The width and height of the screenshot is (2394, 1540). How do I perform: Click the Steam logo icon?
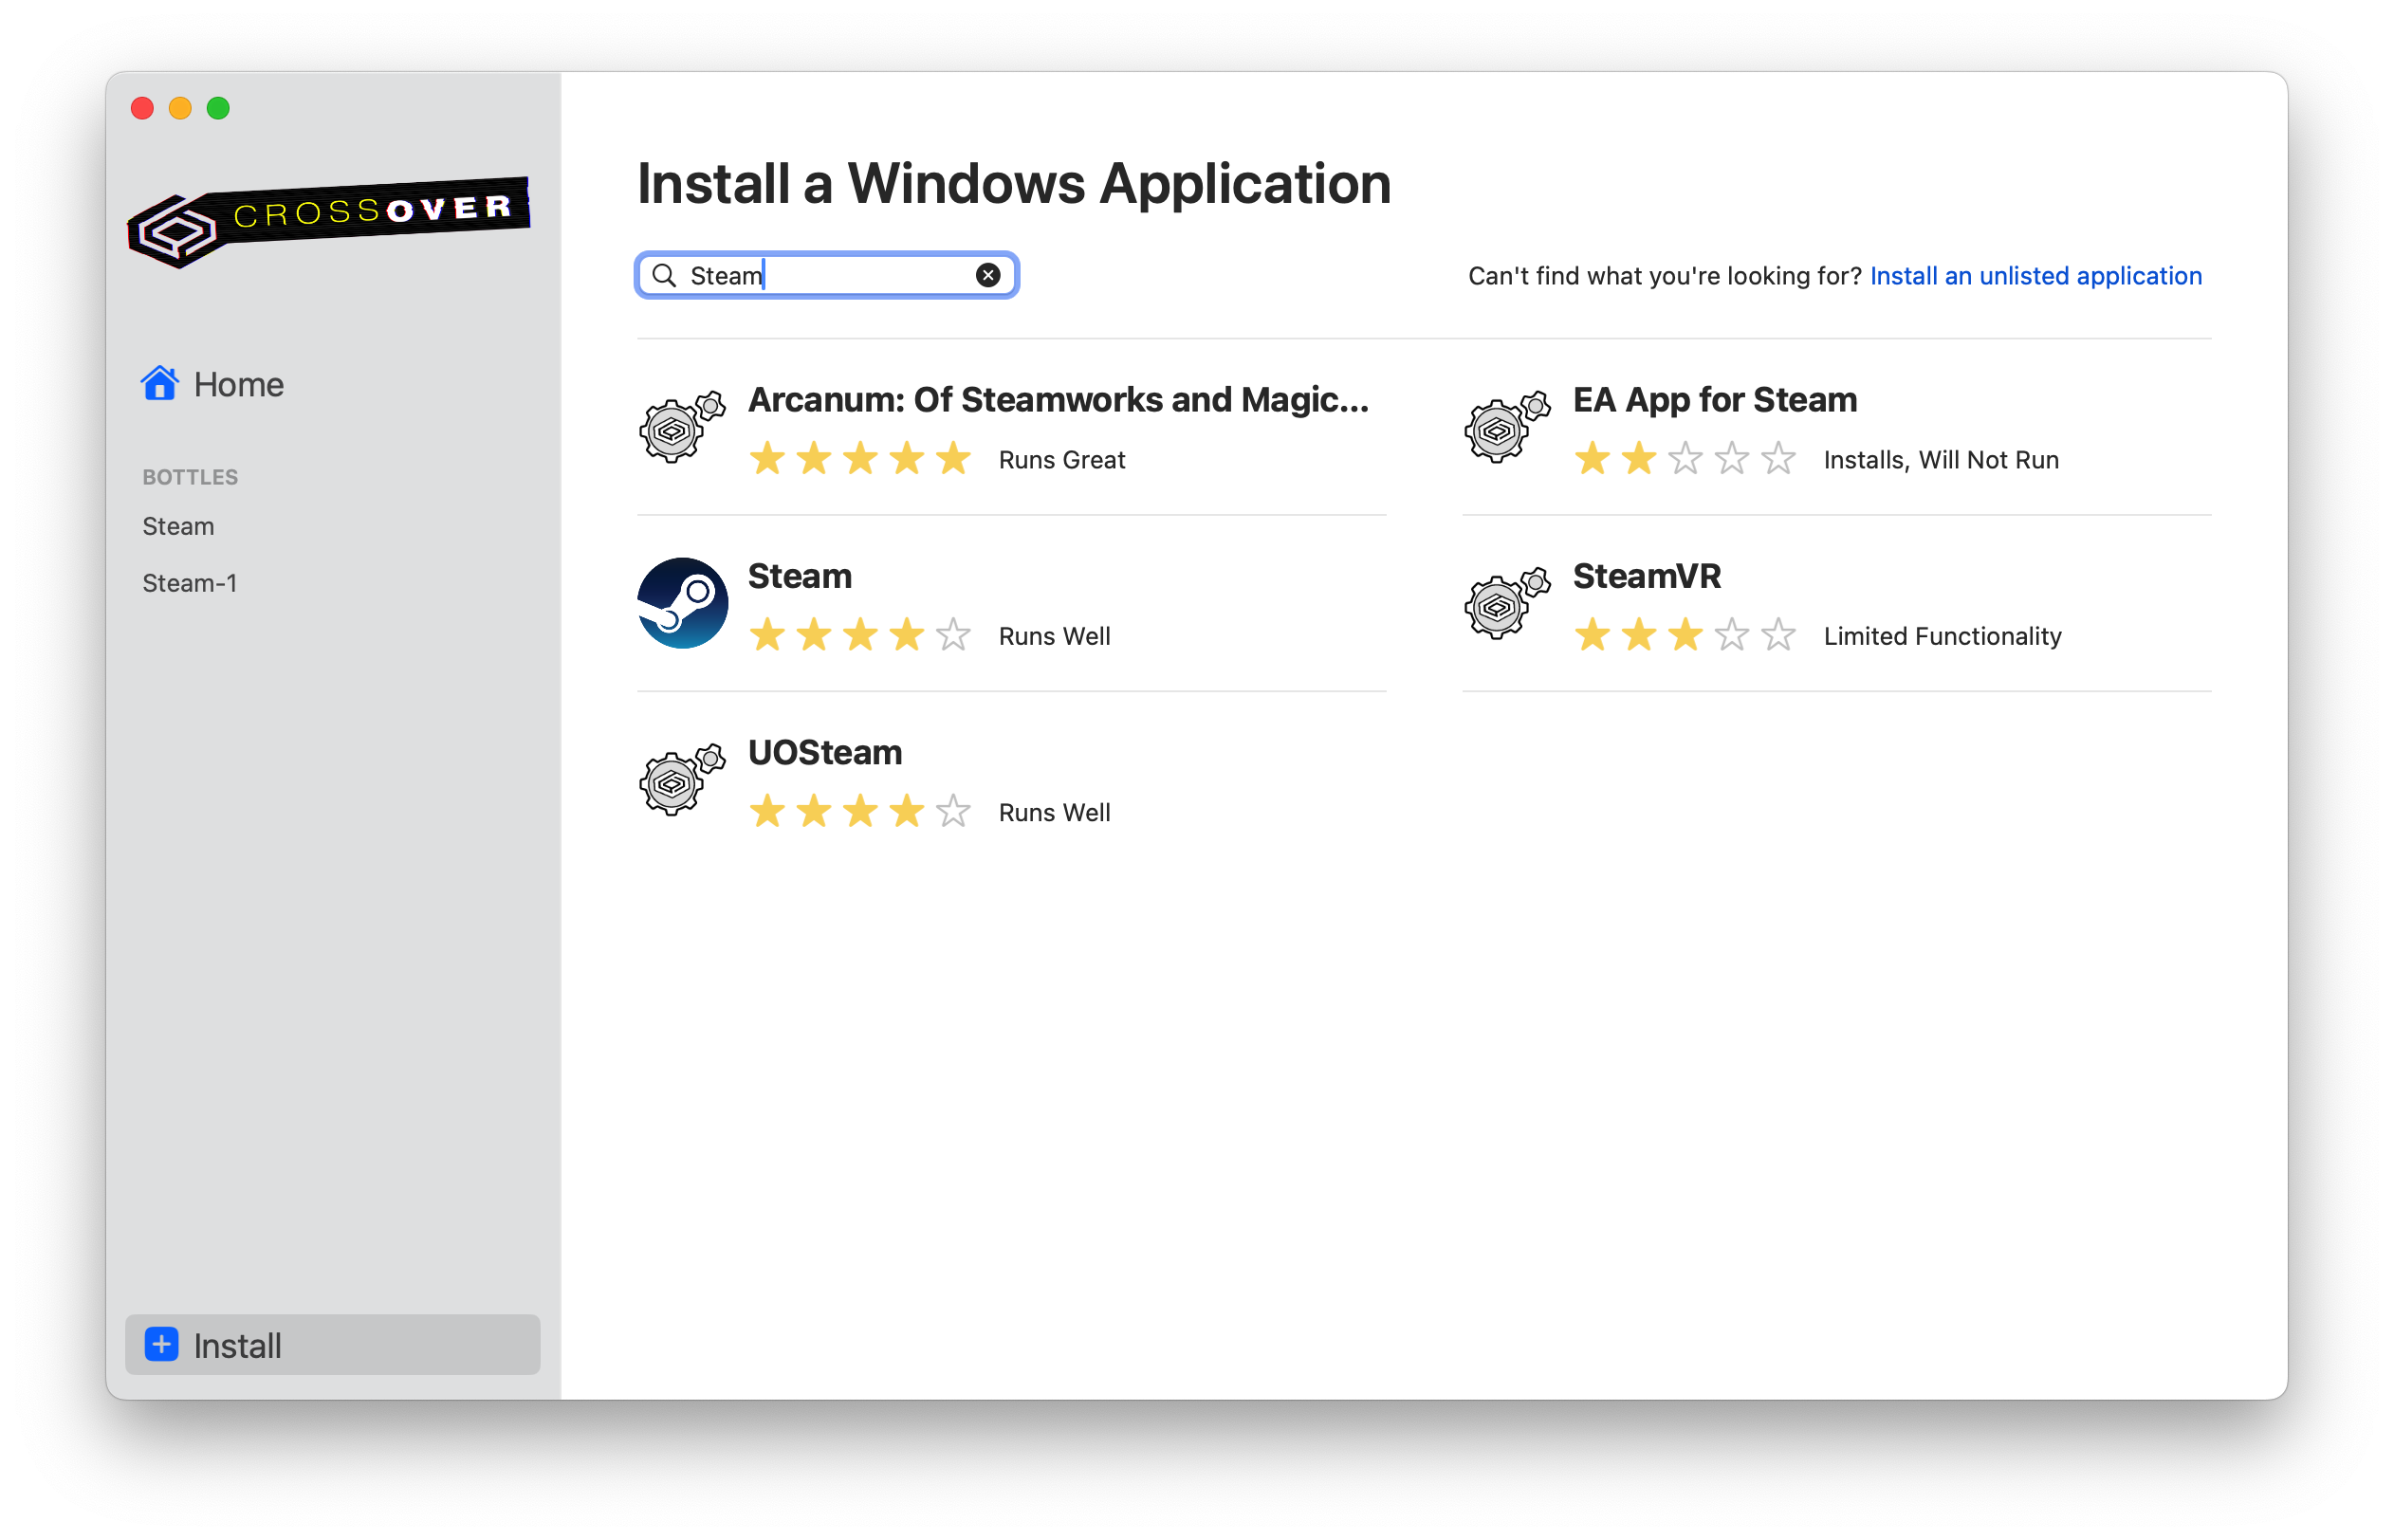tap(683, 604)
